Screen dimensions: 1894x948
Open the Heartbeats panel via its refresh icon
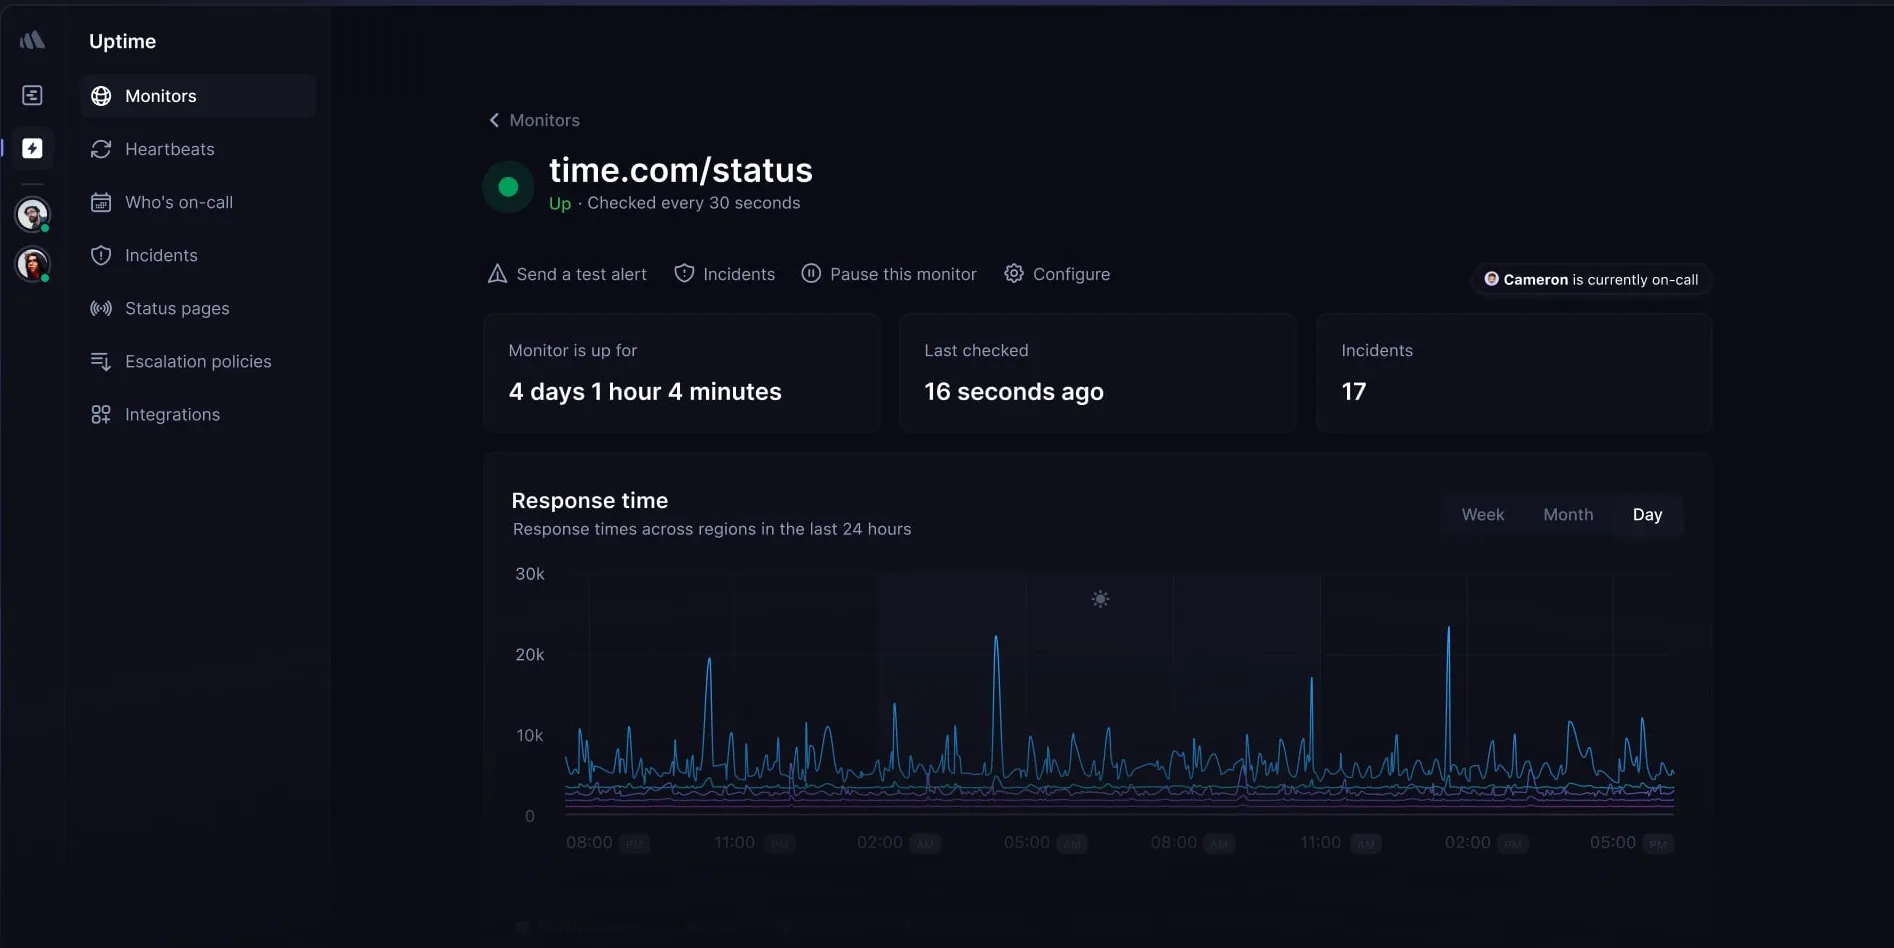point(101,149)
